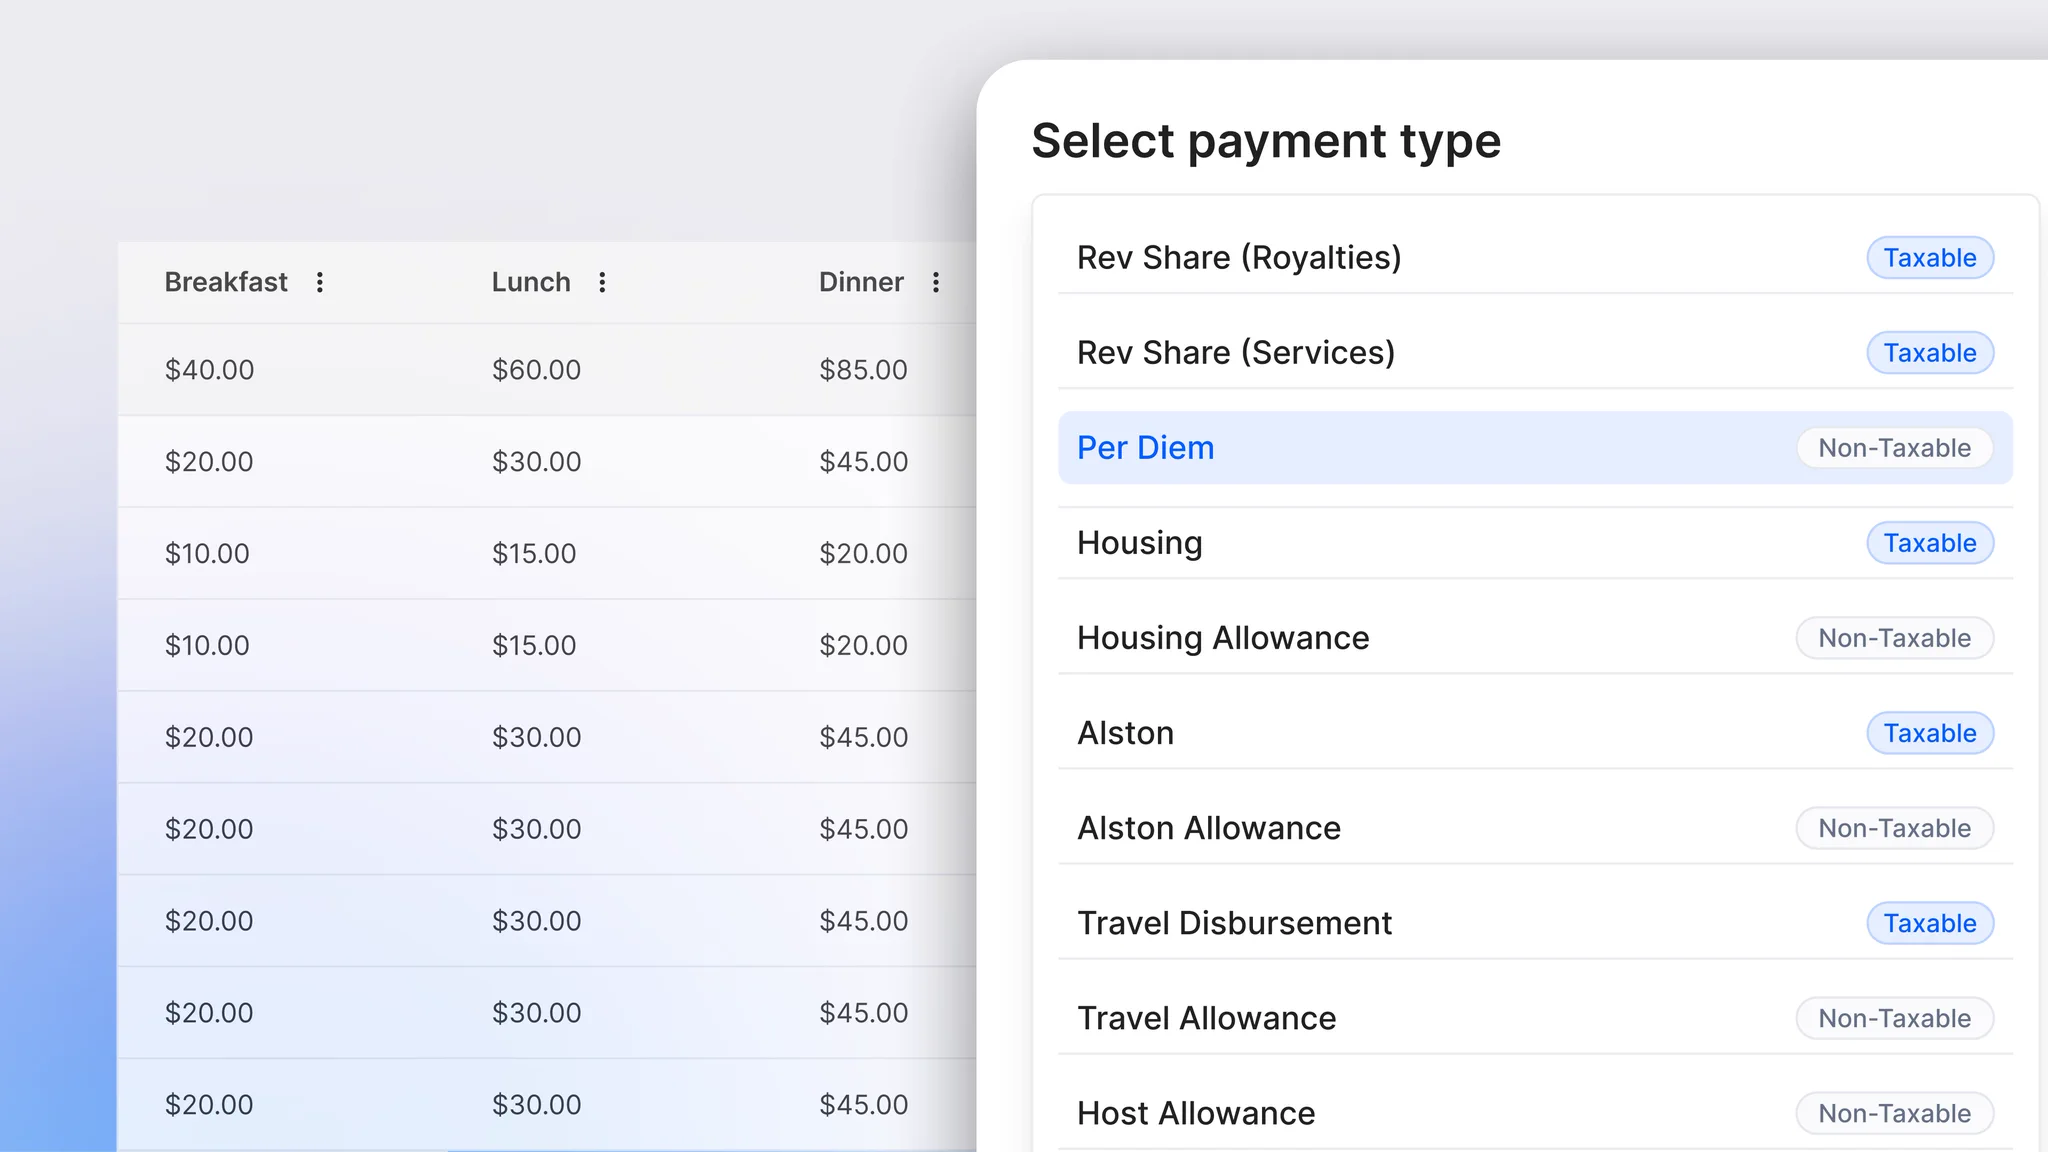2048x1152 pixels.
Task: Click the Breakfast column header
Action: (x=226, y=282)
